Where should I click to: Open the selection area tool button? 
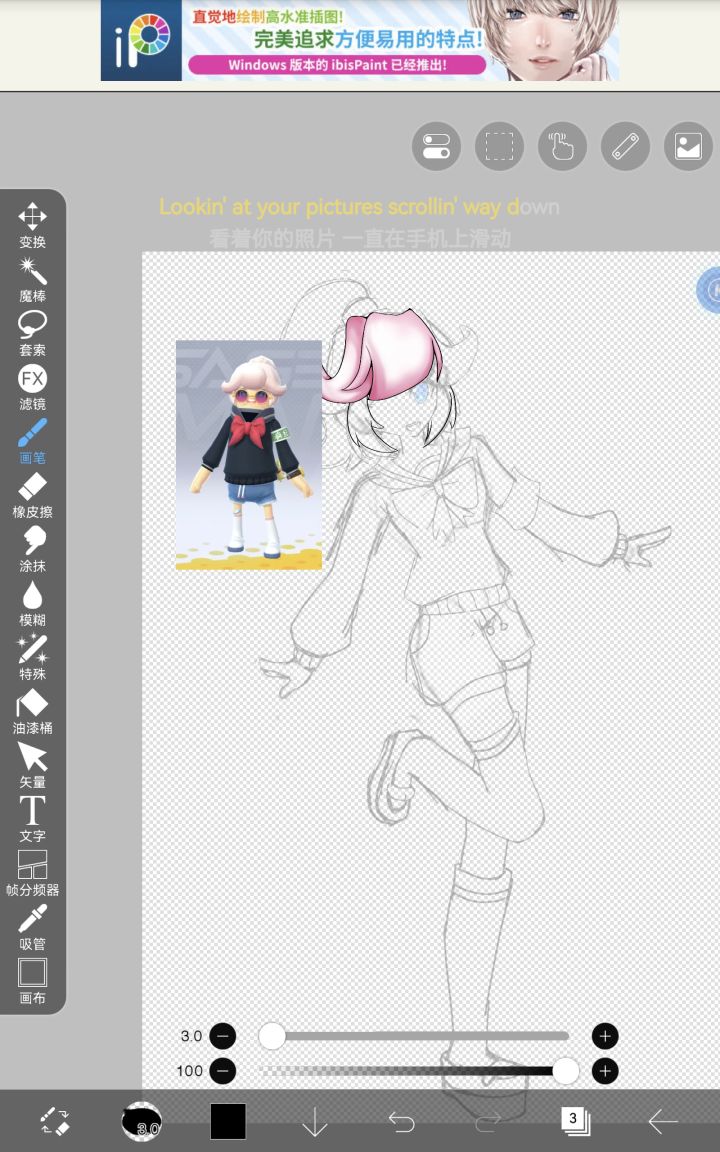pyautogui.click(x=500, y=146)
